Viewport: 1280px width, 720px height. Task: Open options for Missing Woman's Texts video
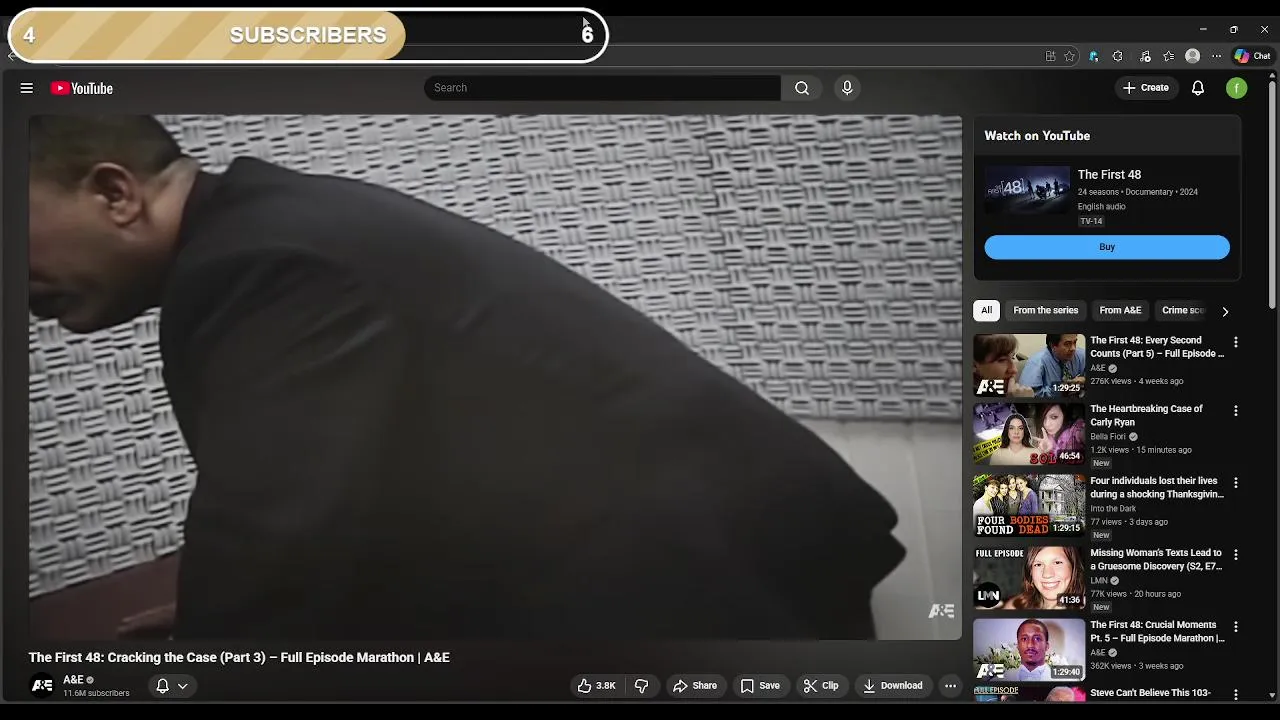(x=1235, y=555)
